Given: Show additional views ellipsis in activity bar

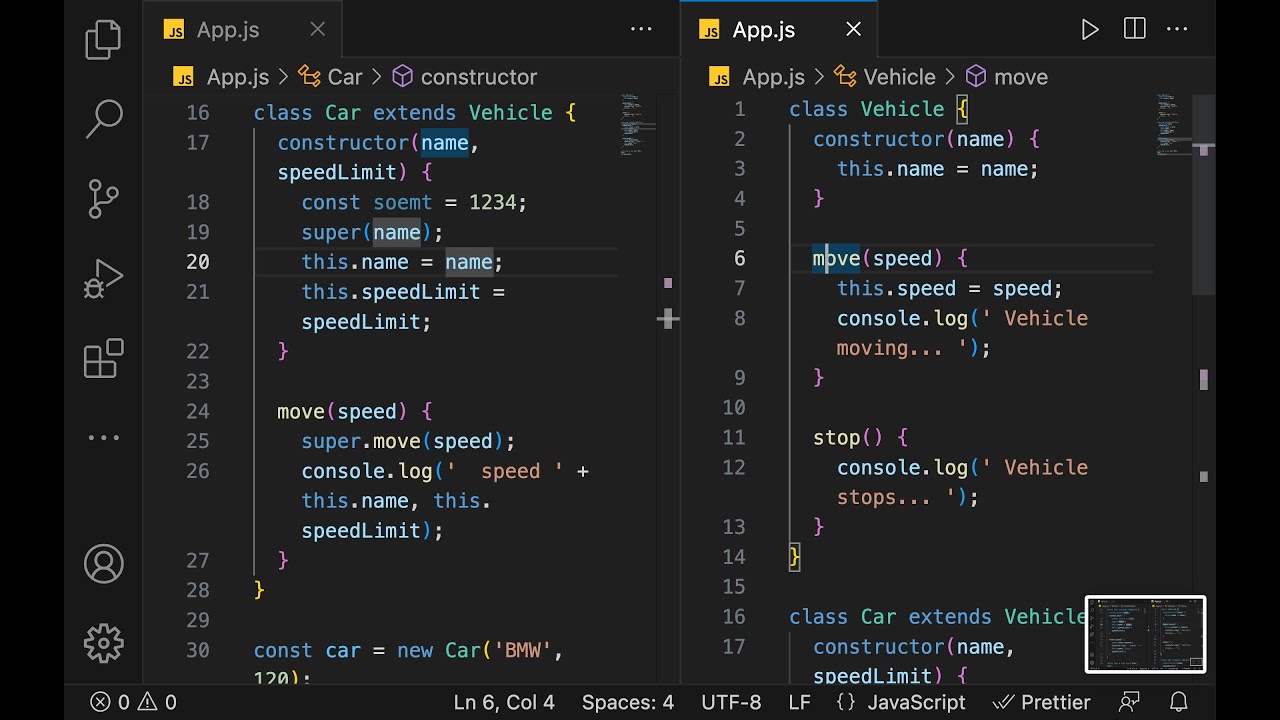Looking at the screenshot, I should pos(103,438).
